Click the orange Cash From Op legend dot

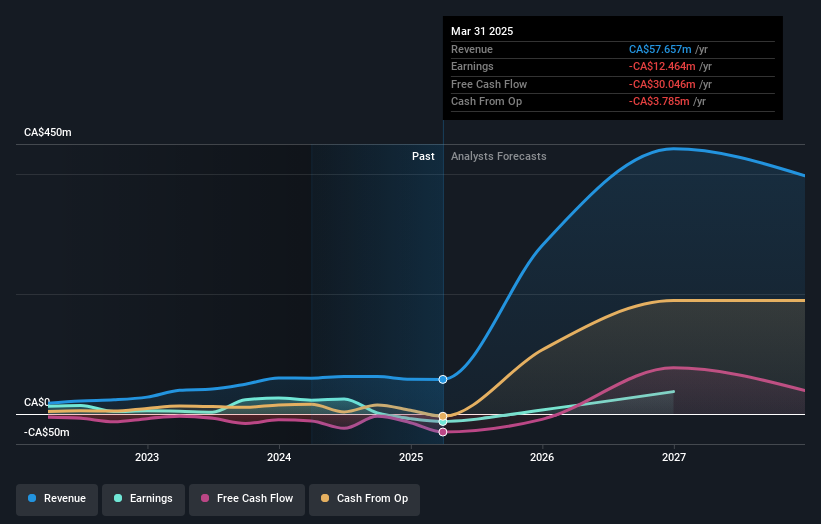point(325,498)
